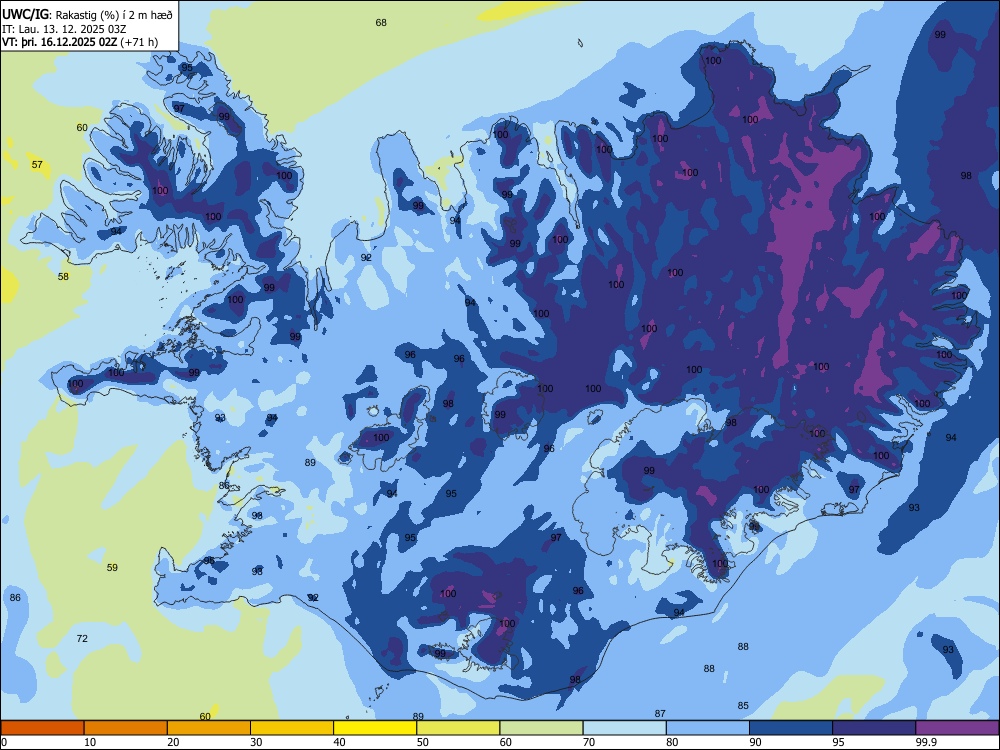
Task: Click the 60–70 pale green legend swatch
Action: (541, 728)
